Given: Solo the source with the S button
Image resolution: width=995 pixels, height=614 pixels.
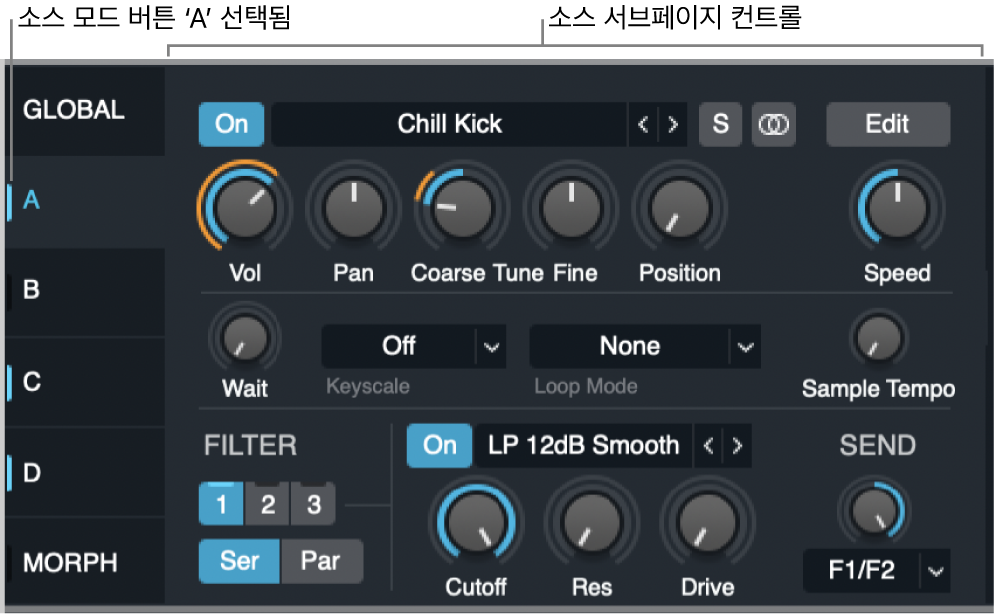Looking at the screenshot, I should [720, 124].
